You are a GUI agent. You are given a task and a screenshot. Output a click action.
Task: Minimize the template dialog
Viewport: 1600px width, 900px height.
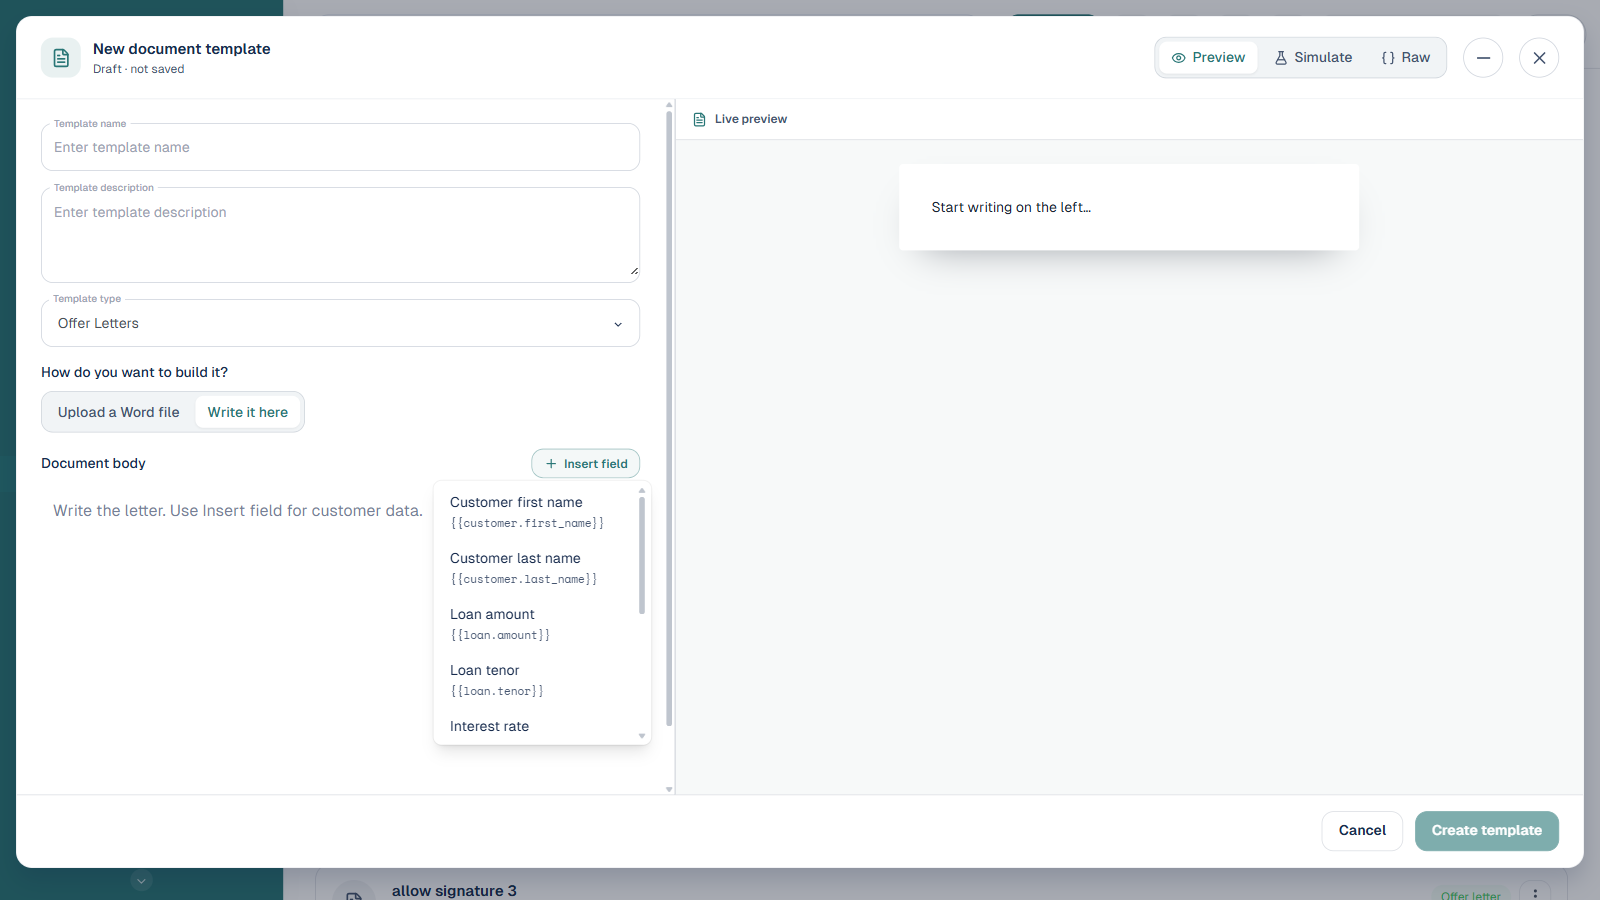click(x=1483, y=58)
